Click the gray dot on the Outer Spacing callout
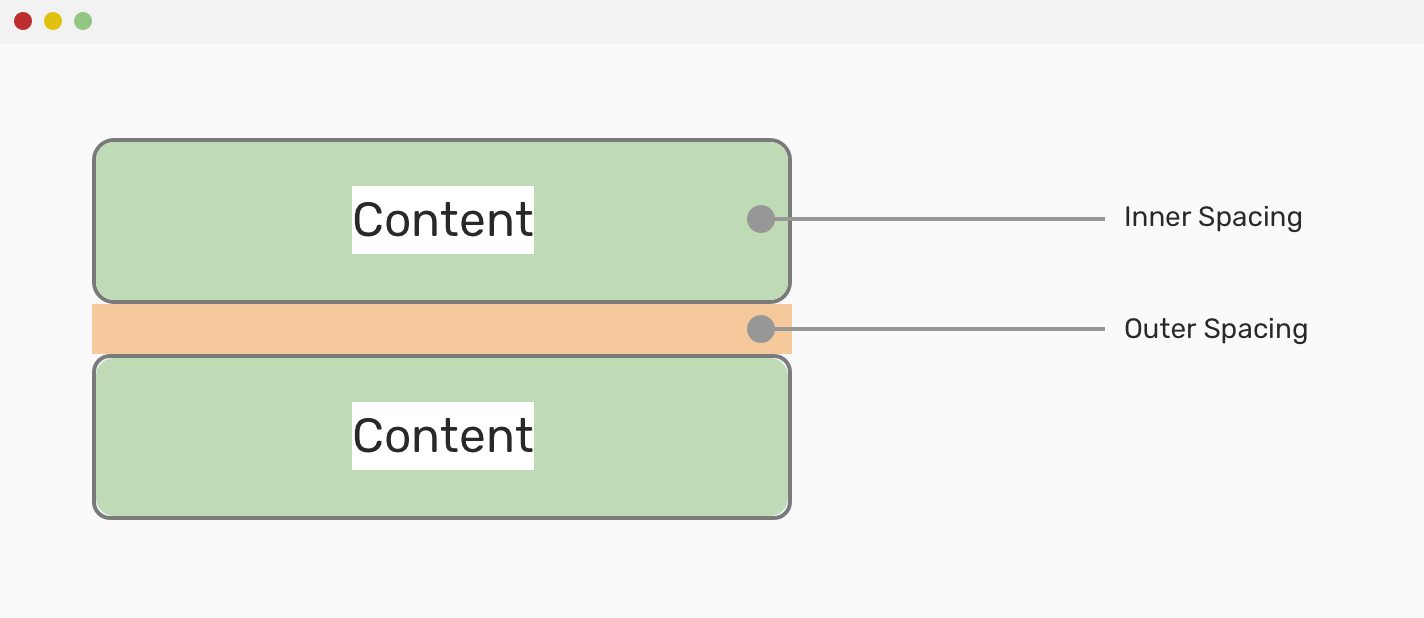The height and width of the screenshot is (618, 1424). click(x=761, y=329)
